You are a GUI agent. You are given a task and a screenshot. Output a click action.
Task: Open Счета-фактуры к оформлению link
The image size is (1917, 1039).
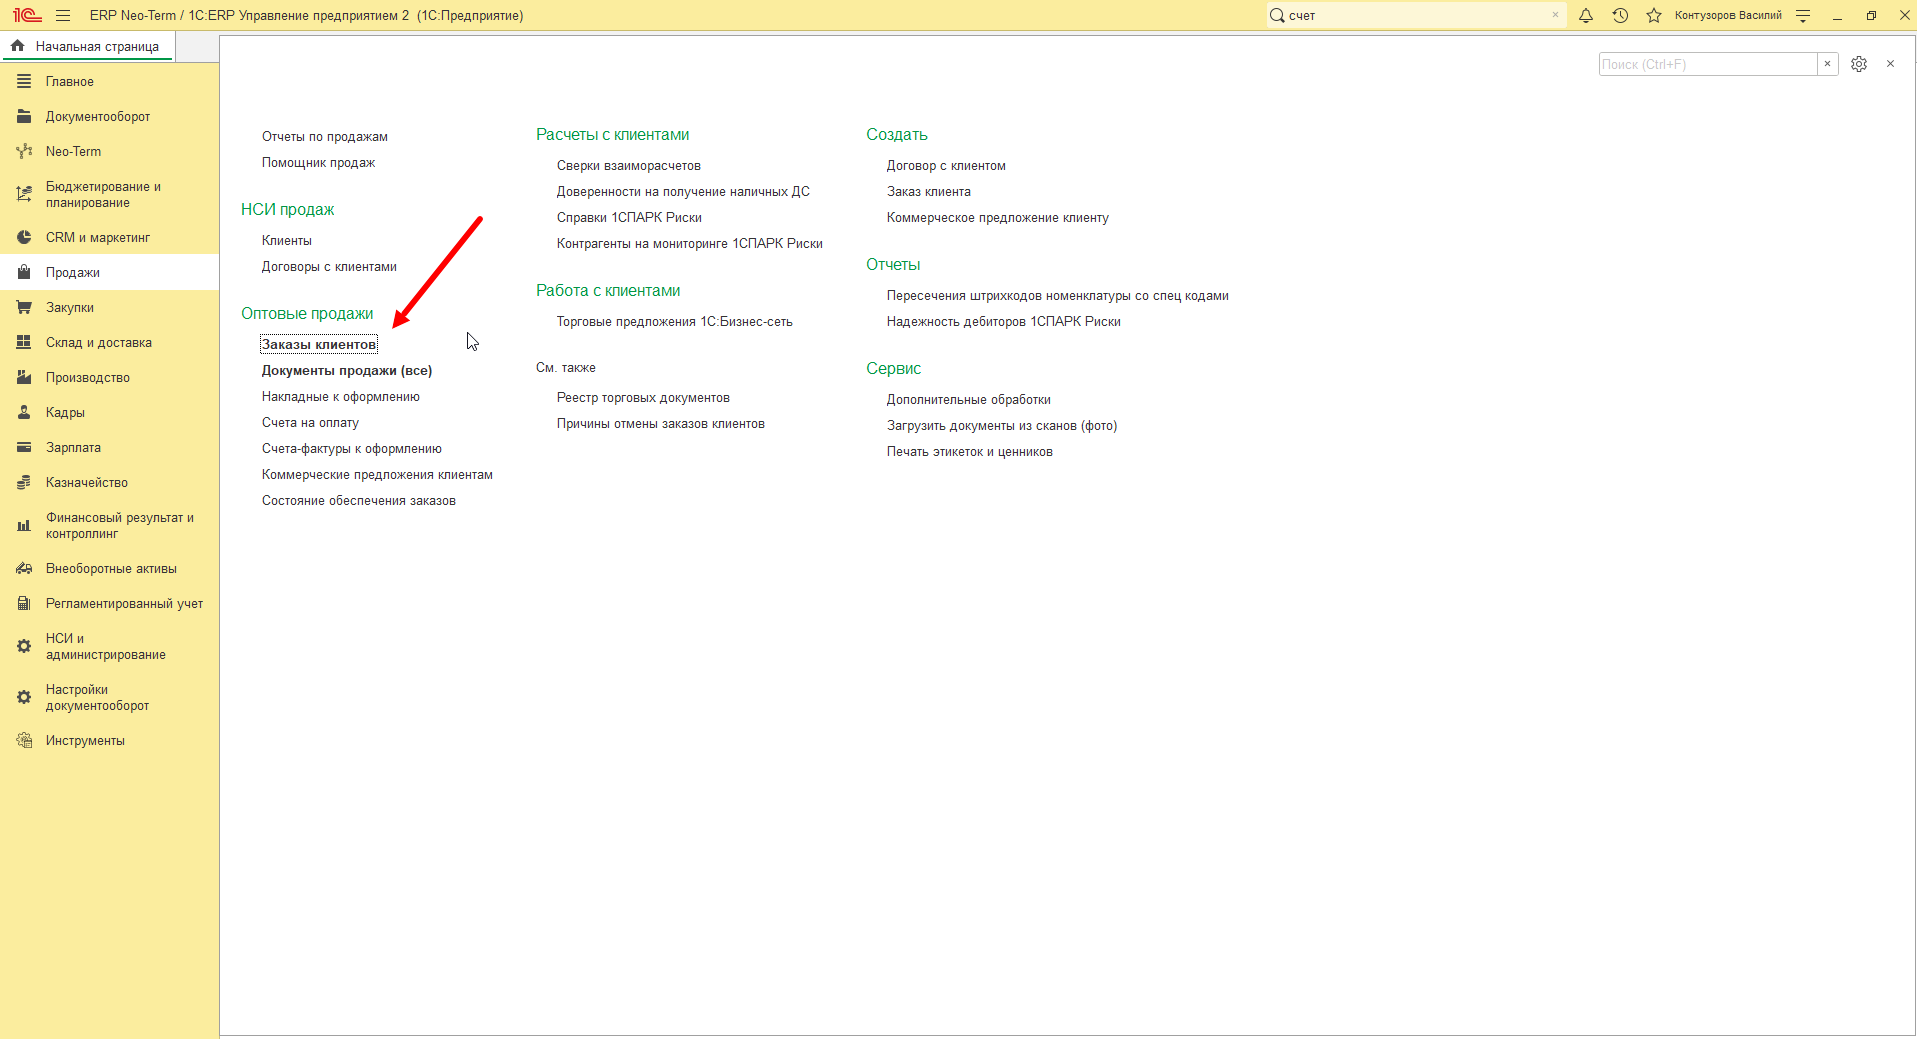[x=352, y=448]
